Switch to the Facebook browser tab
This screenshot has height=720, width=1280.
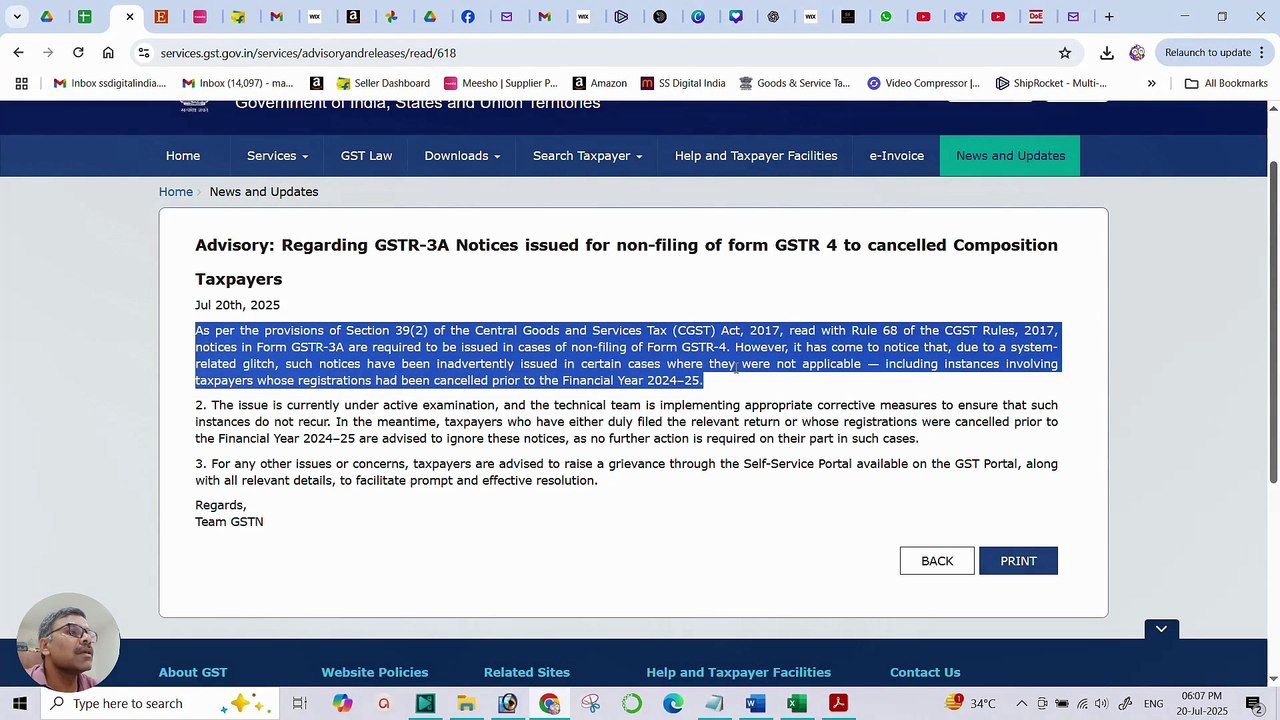(x=468, y=17)
